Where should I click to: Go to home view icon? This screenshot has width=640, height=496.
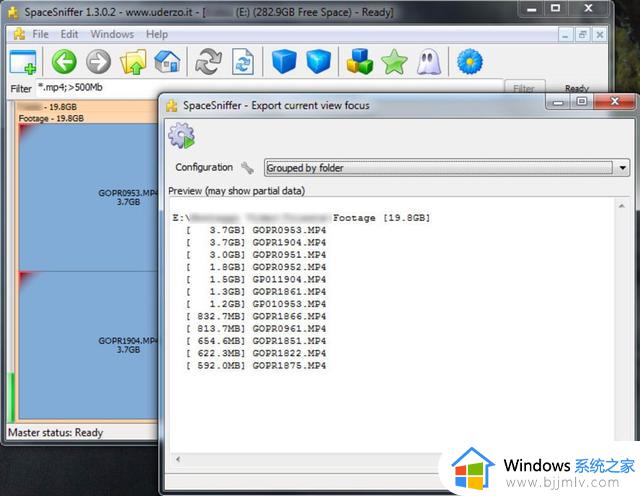point(168,62)
